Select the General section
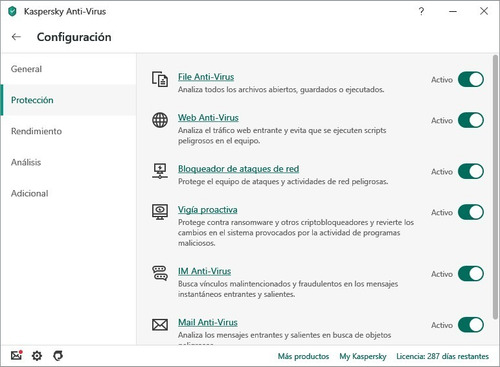 pyautogui.click(x=68, y=69)
